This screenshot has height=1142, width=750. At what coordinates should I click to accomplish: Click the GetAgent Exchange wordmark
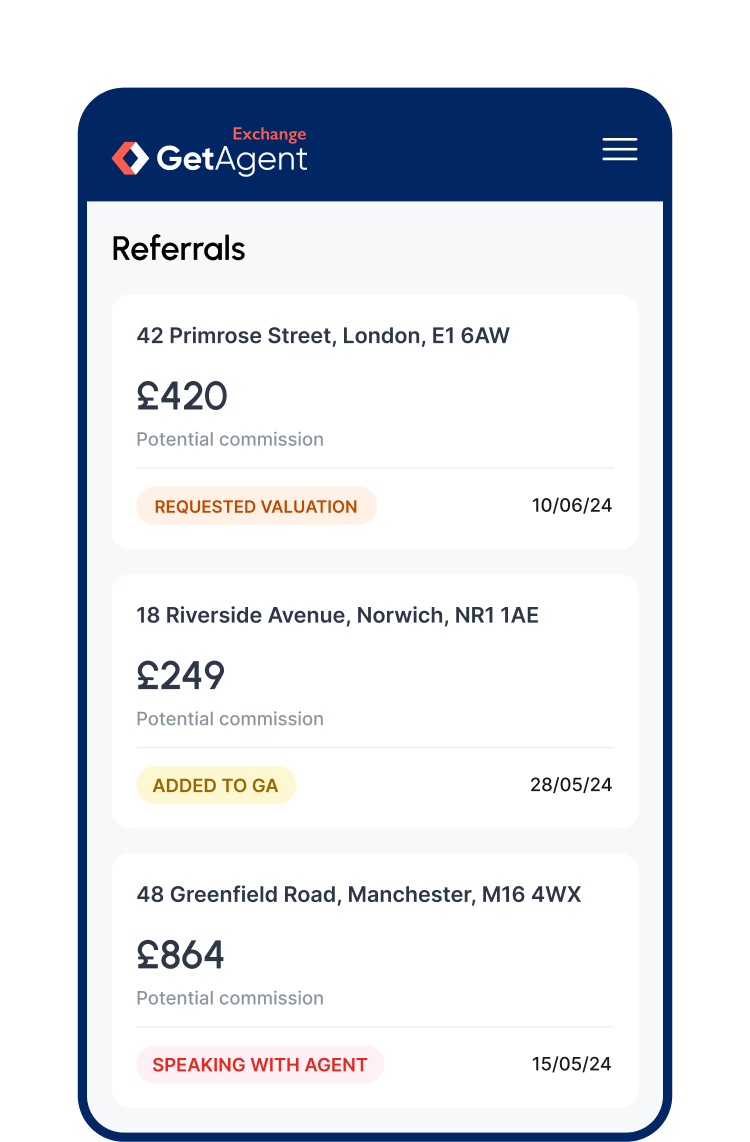pos(232,159)
